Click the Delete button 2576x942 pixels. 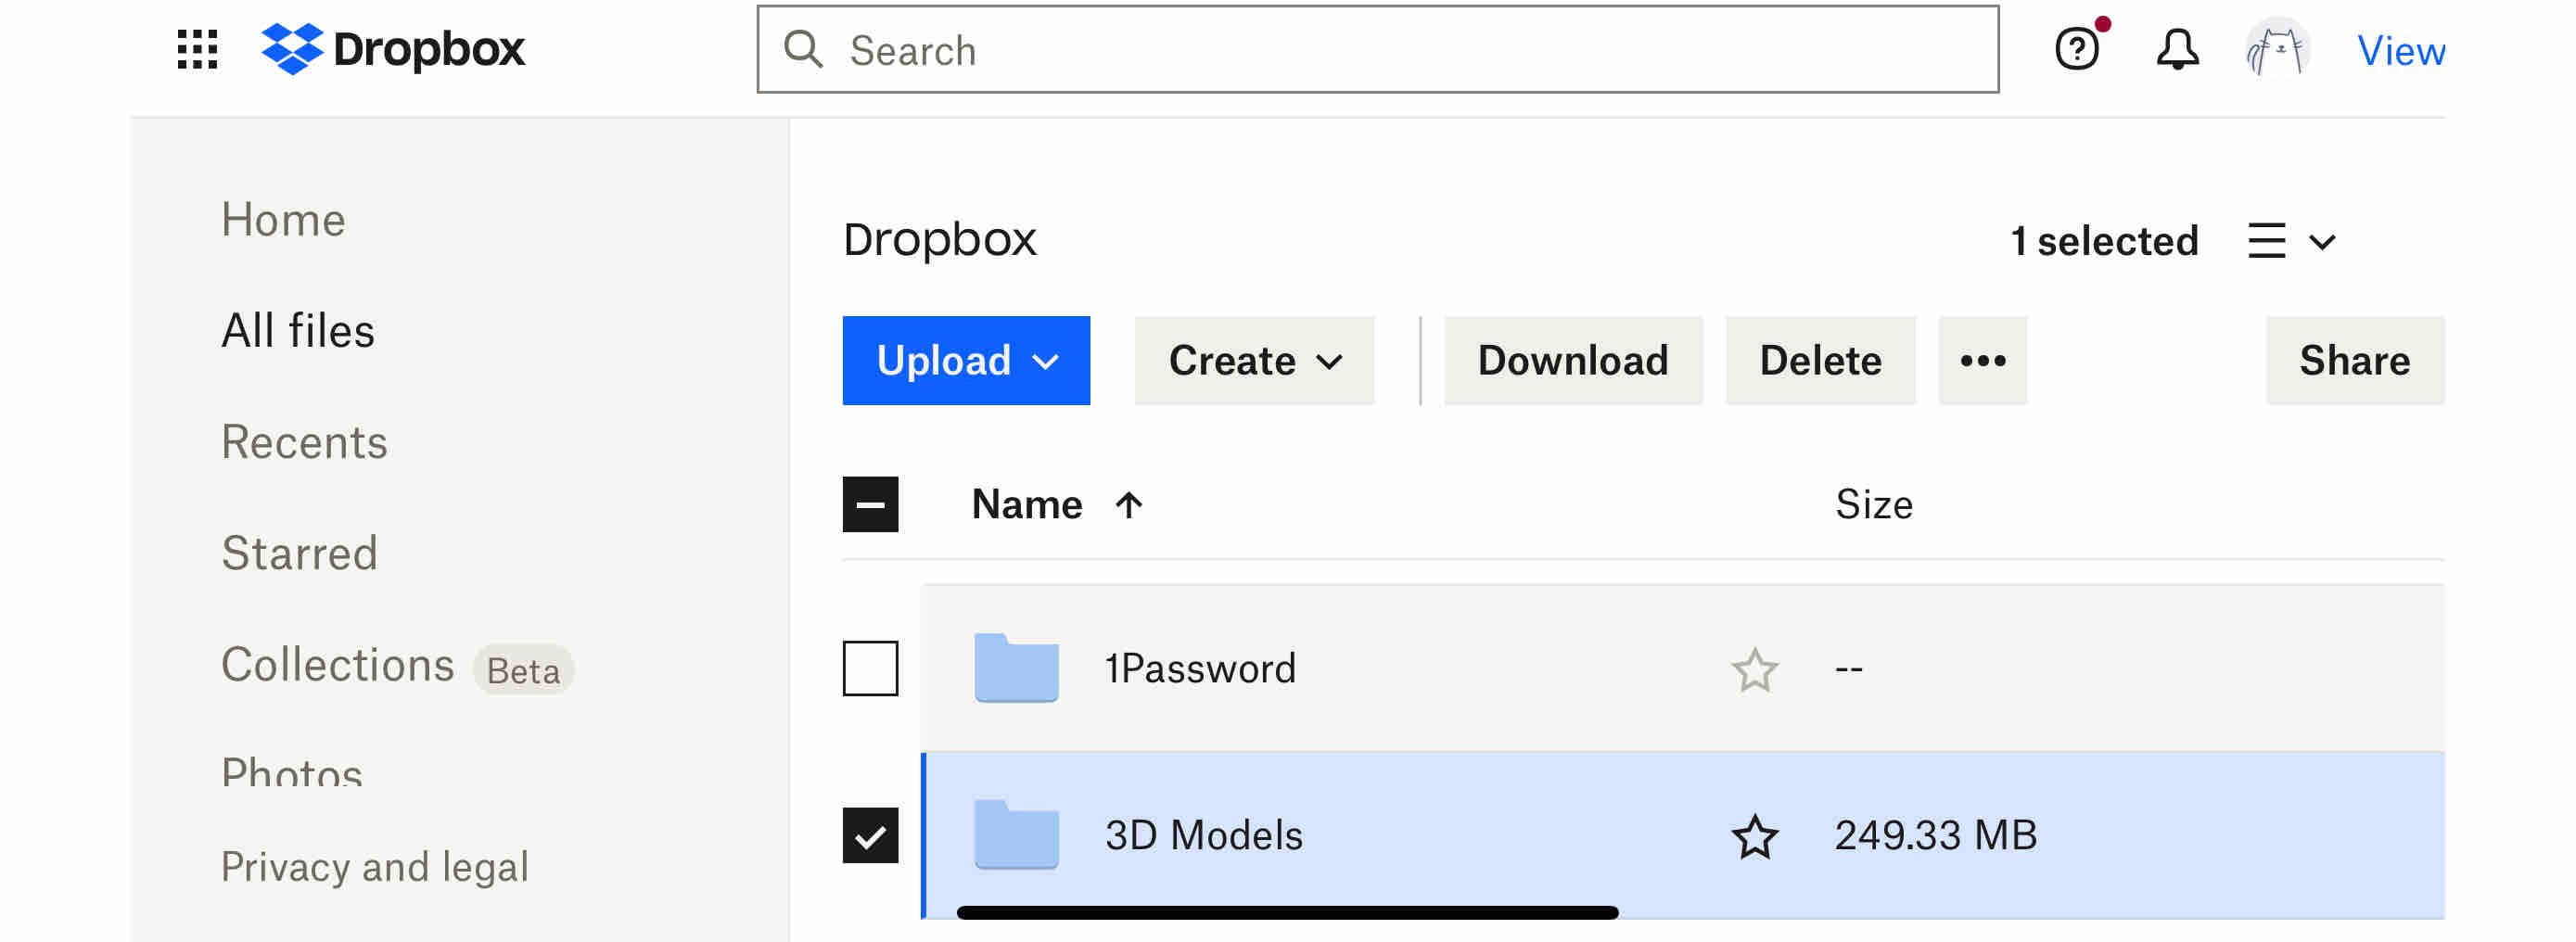coord(1820,360)
